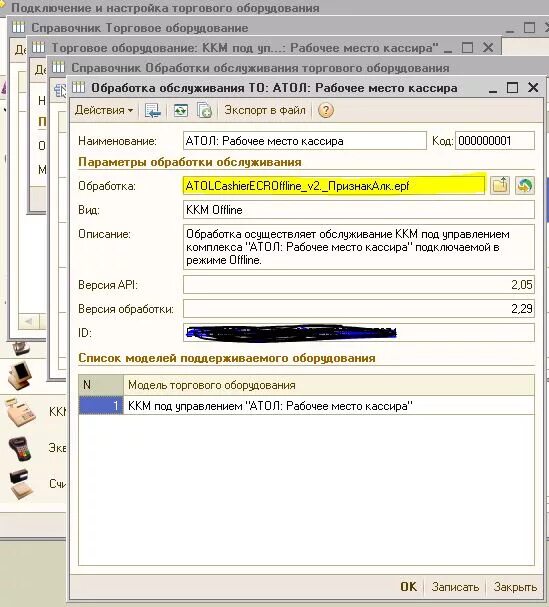Click the ID field
Screen dimensions: 549x607
pos(359,333)
